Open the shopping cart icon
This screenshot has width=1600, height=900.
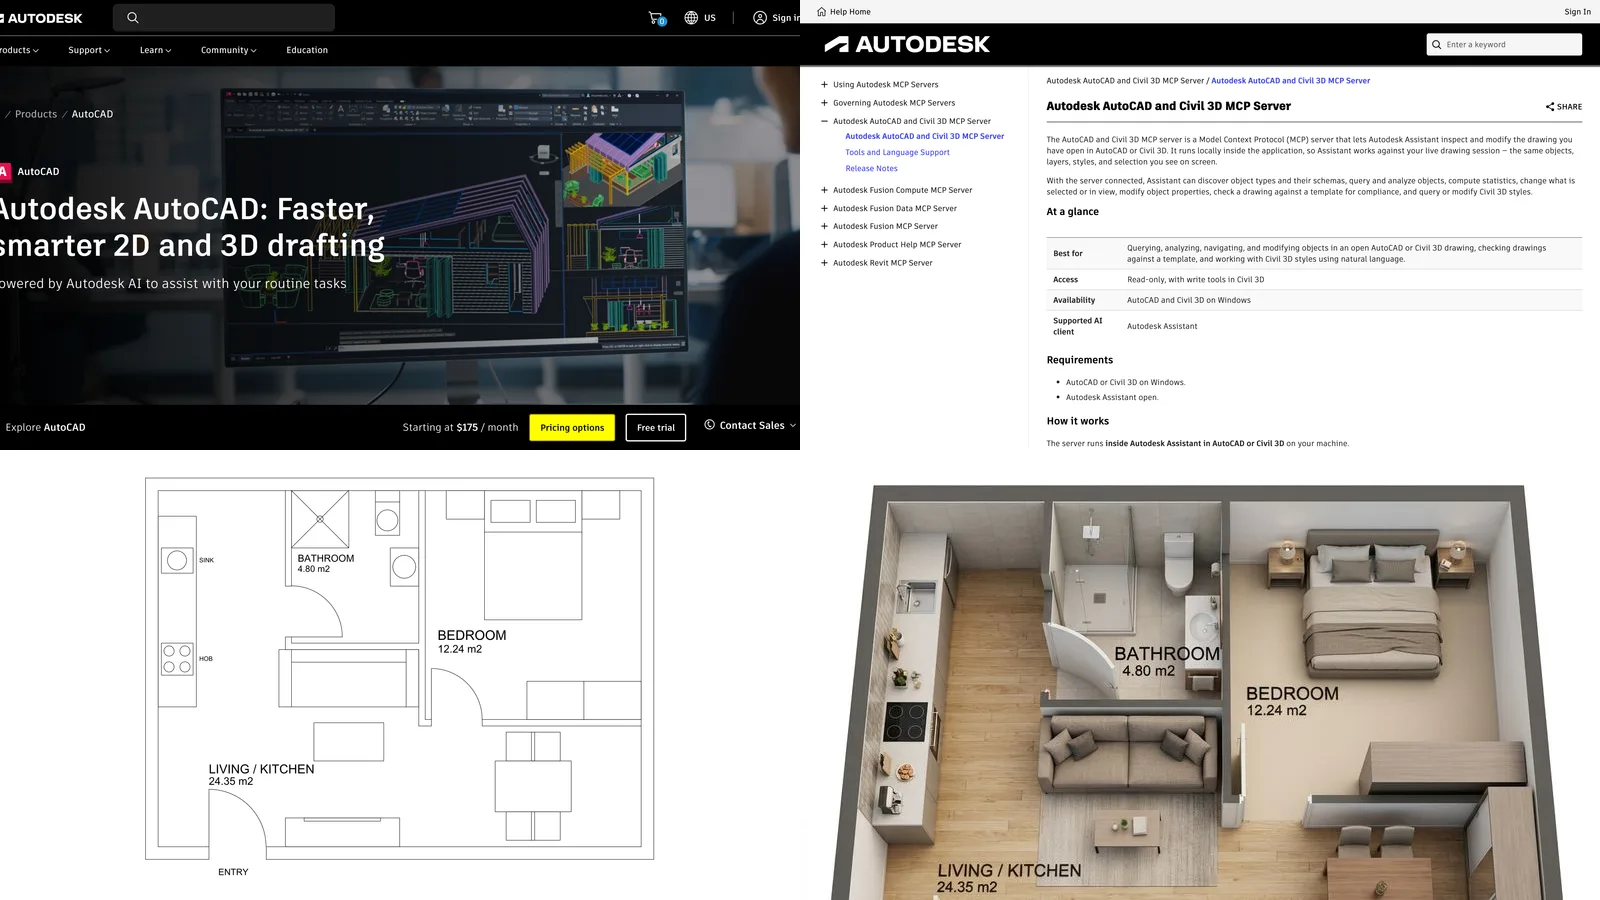(656, 18)
